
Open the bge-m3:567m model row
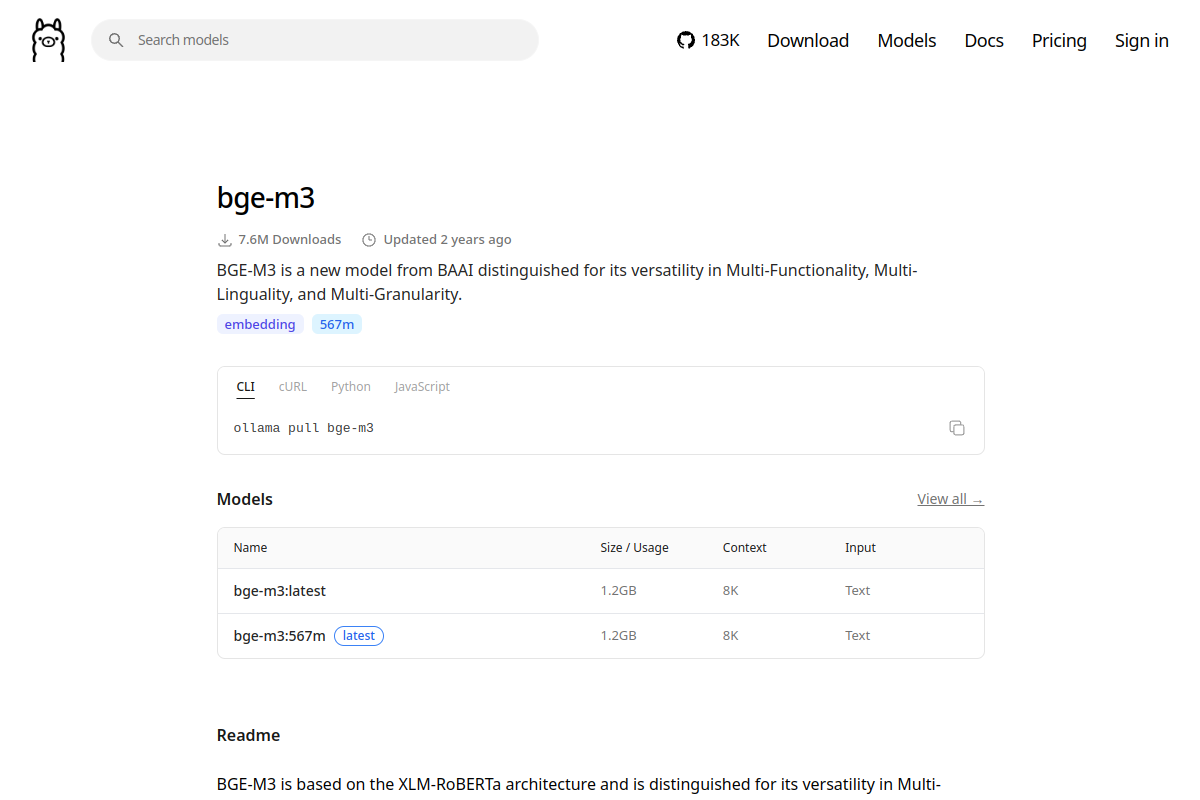point(601,636)
